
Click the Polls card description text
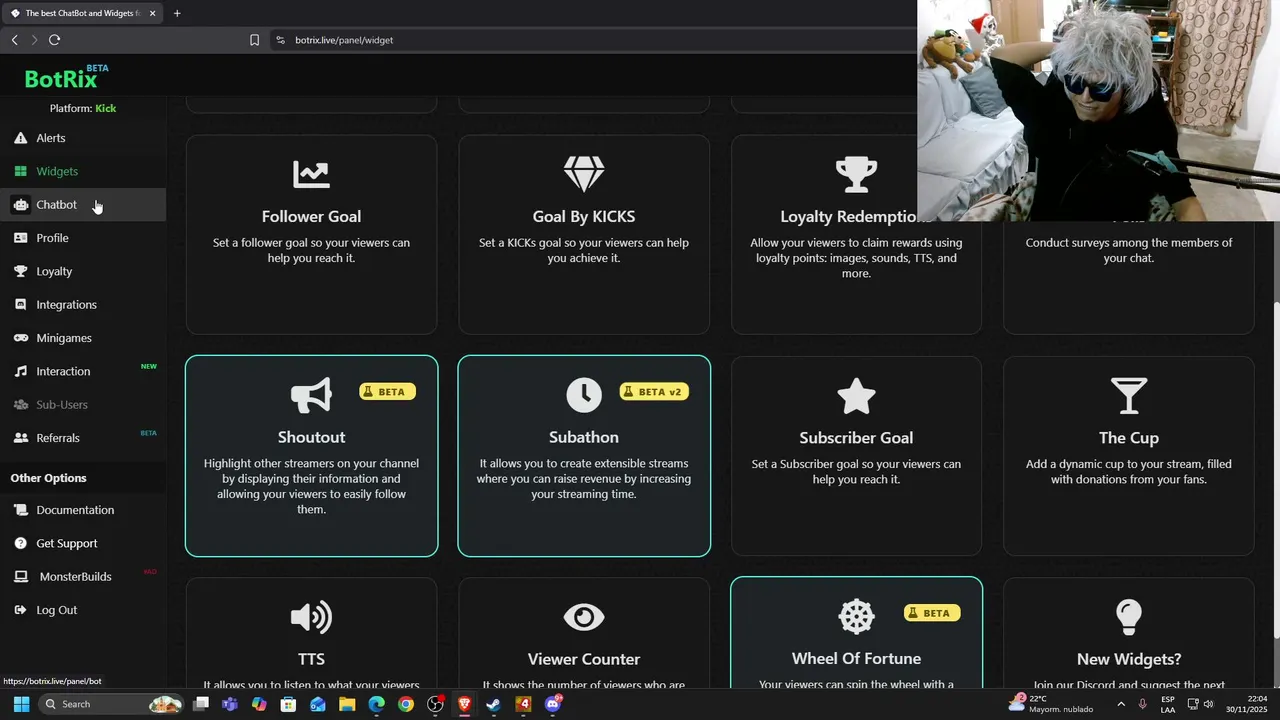tap(1129, 250)
